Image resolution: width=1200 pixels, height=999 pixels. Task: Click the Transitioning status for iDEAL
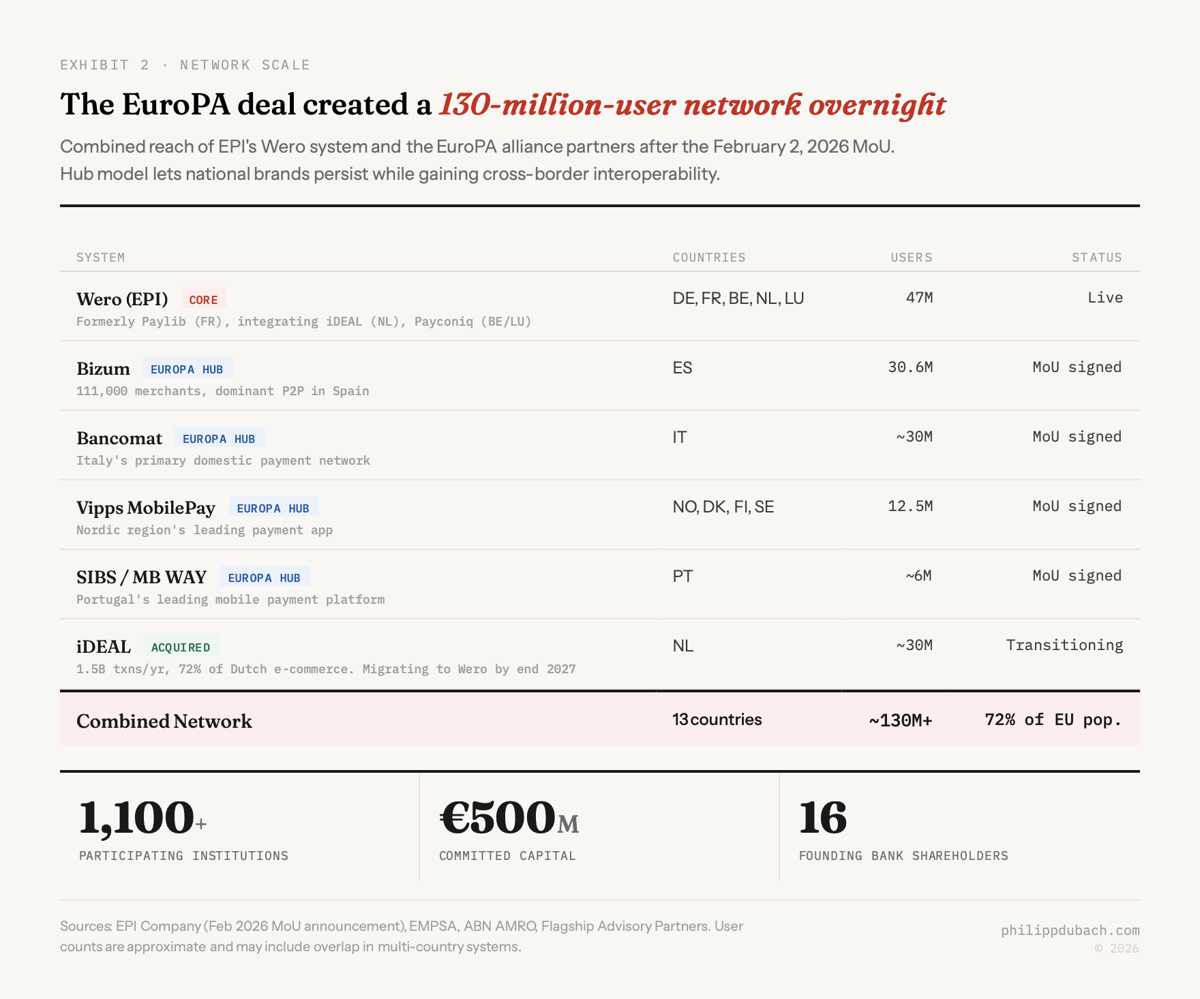1064,645
